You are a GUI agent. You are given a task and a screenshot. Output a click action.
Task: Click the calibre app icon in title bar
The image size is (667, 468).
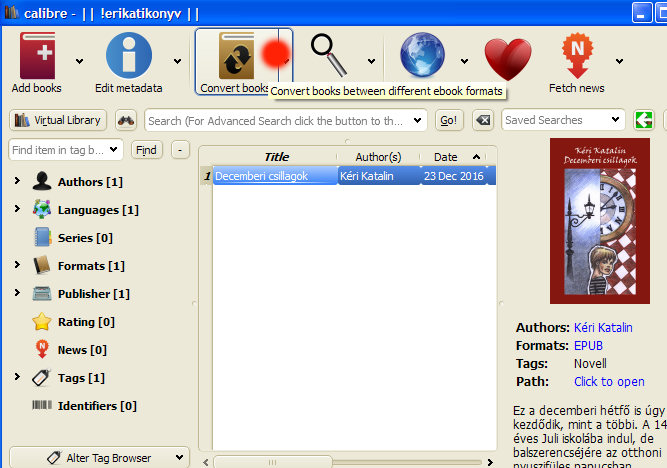click(11, 13)
